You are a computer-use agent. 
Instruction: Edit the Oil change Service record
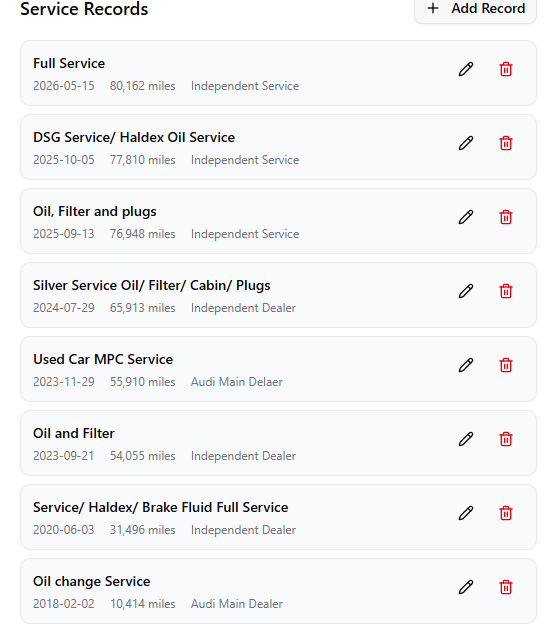pyautogui.click(x=466, y=587)
